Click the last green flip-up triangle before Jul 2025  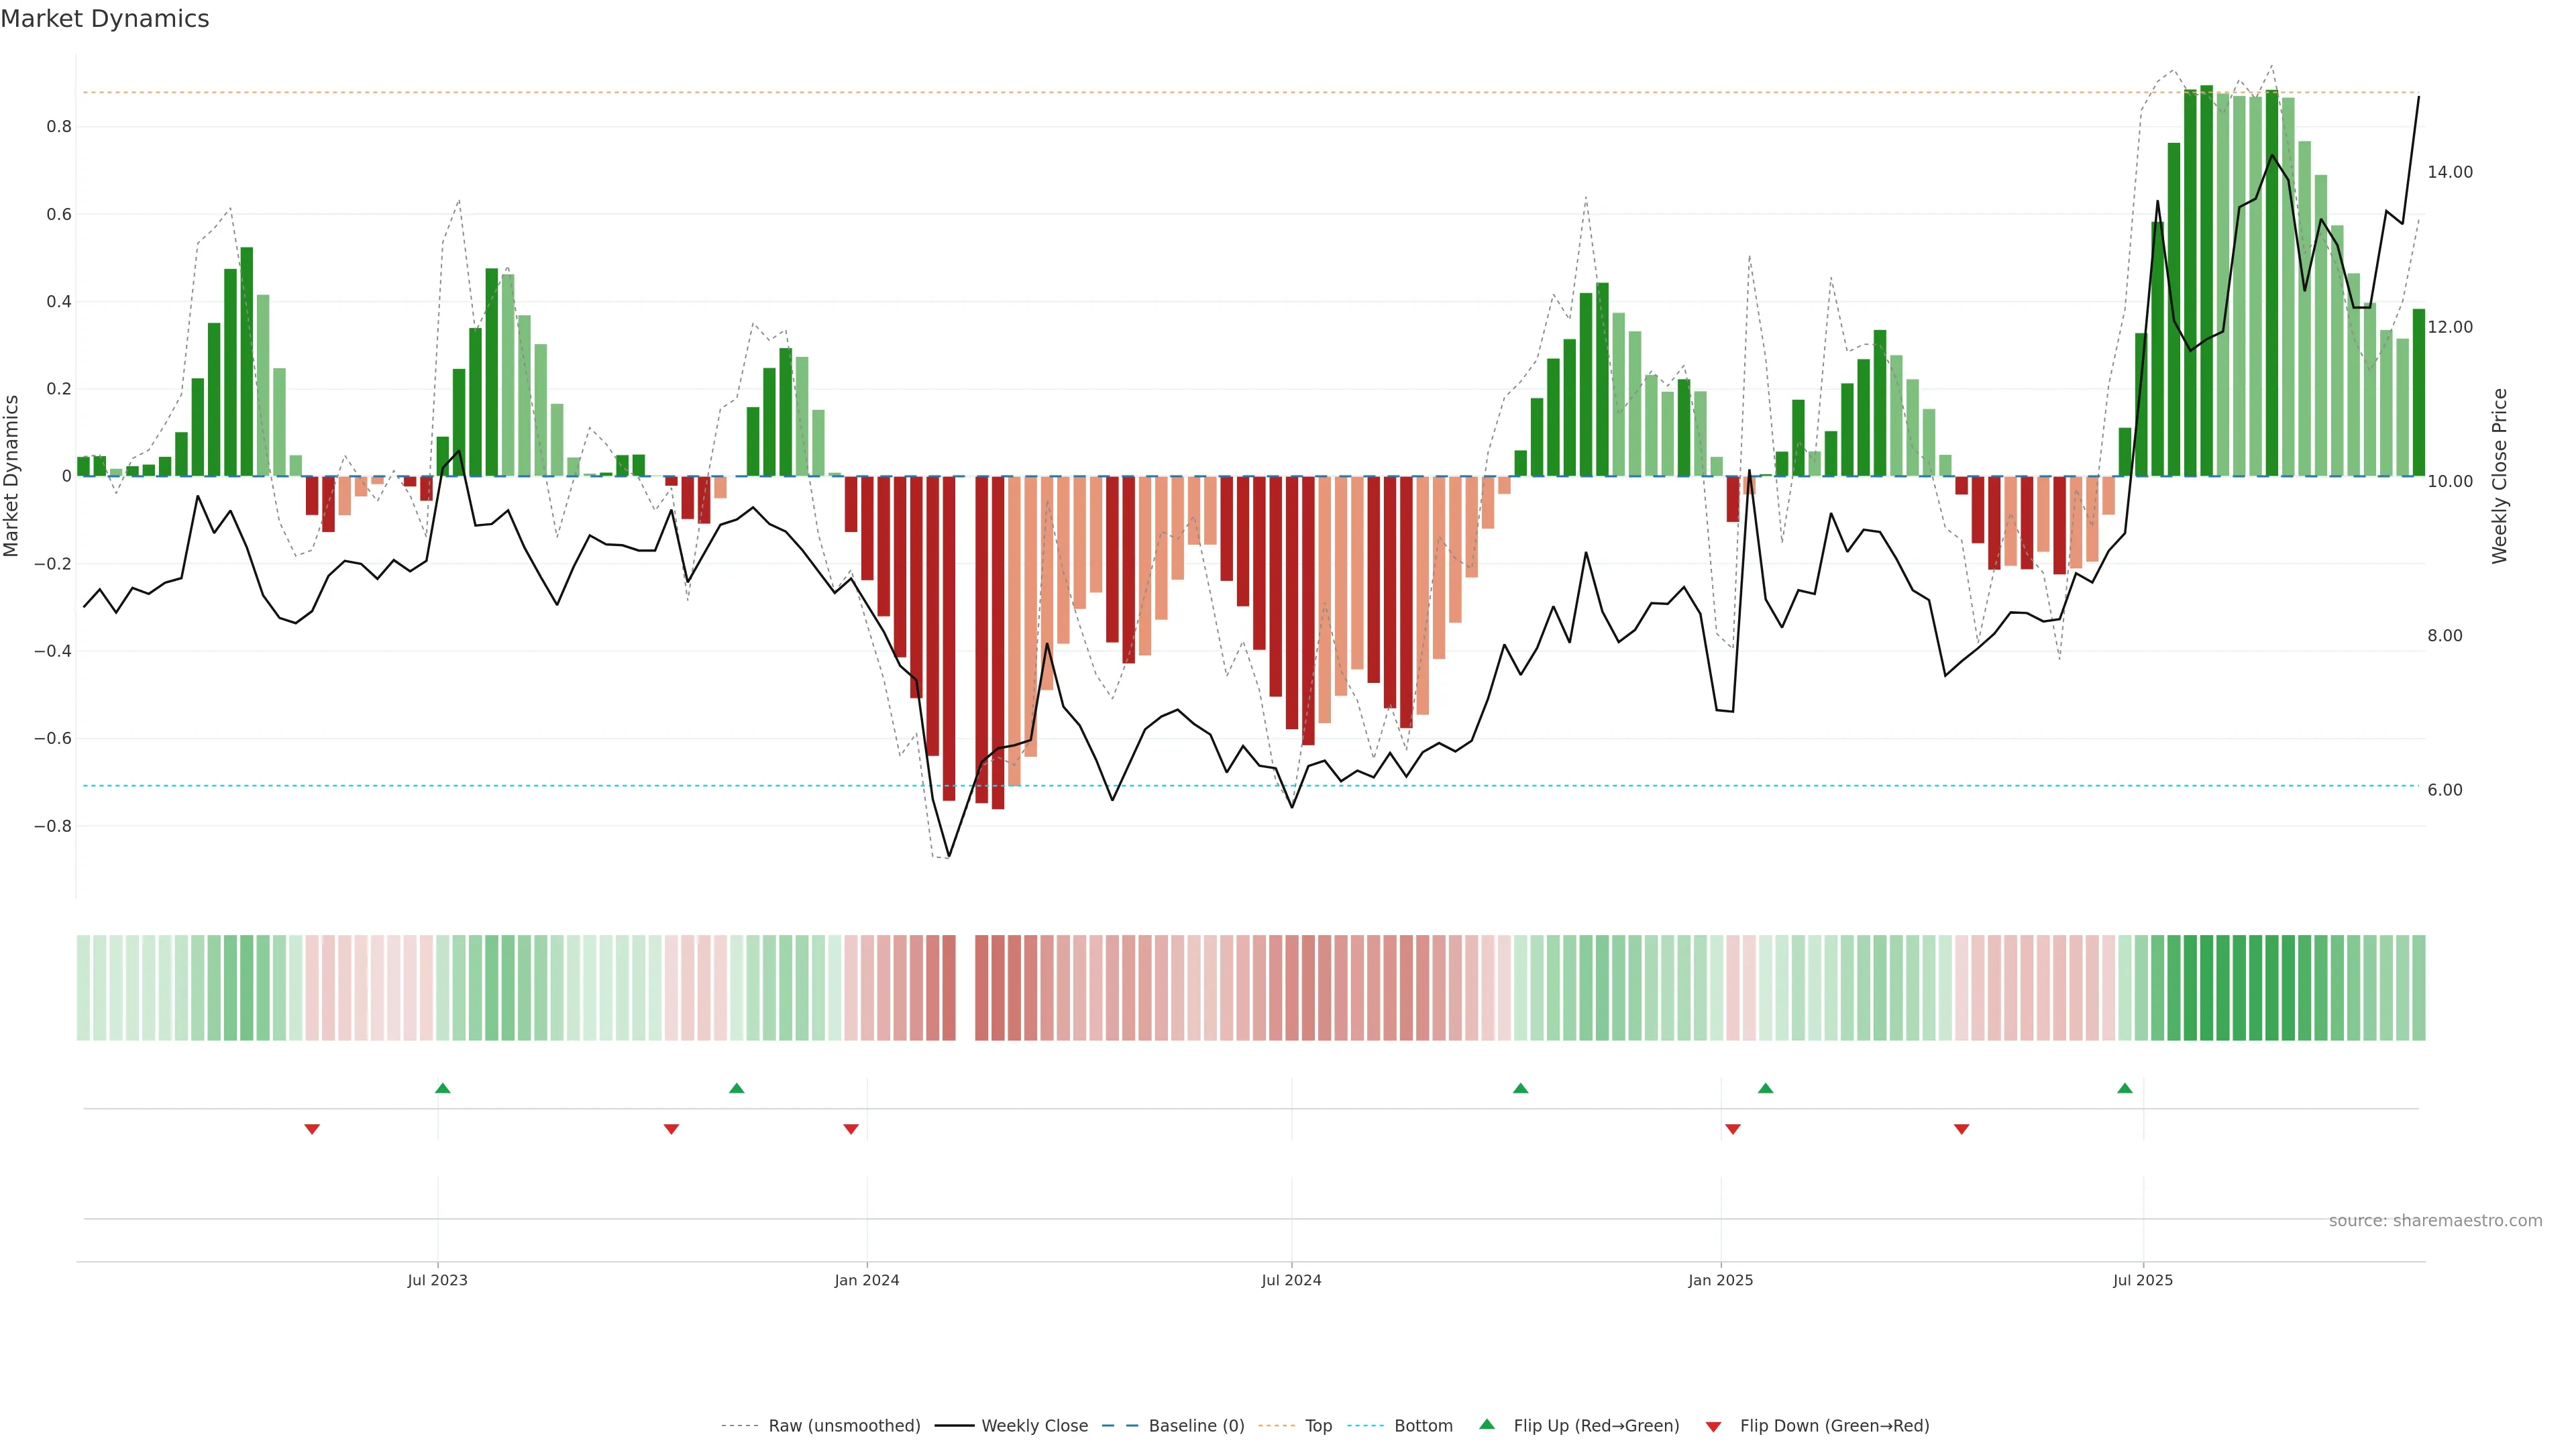(x=2125, y=1088)
